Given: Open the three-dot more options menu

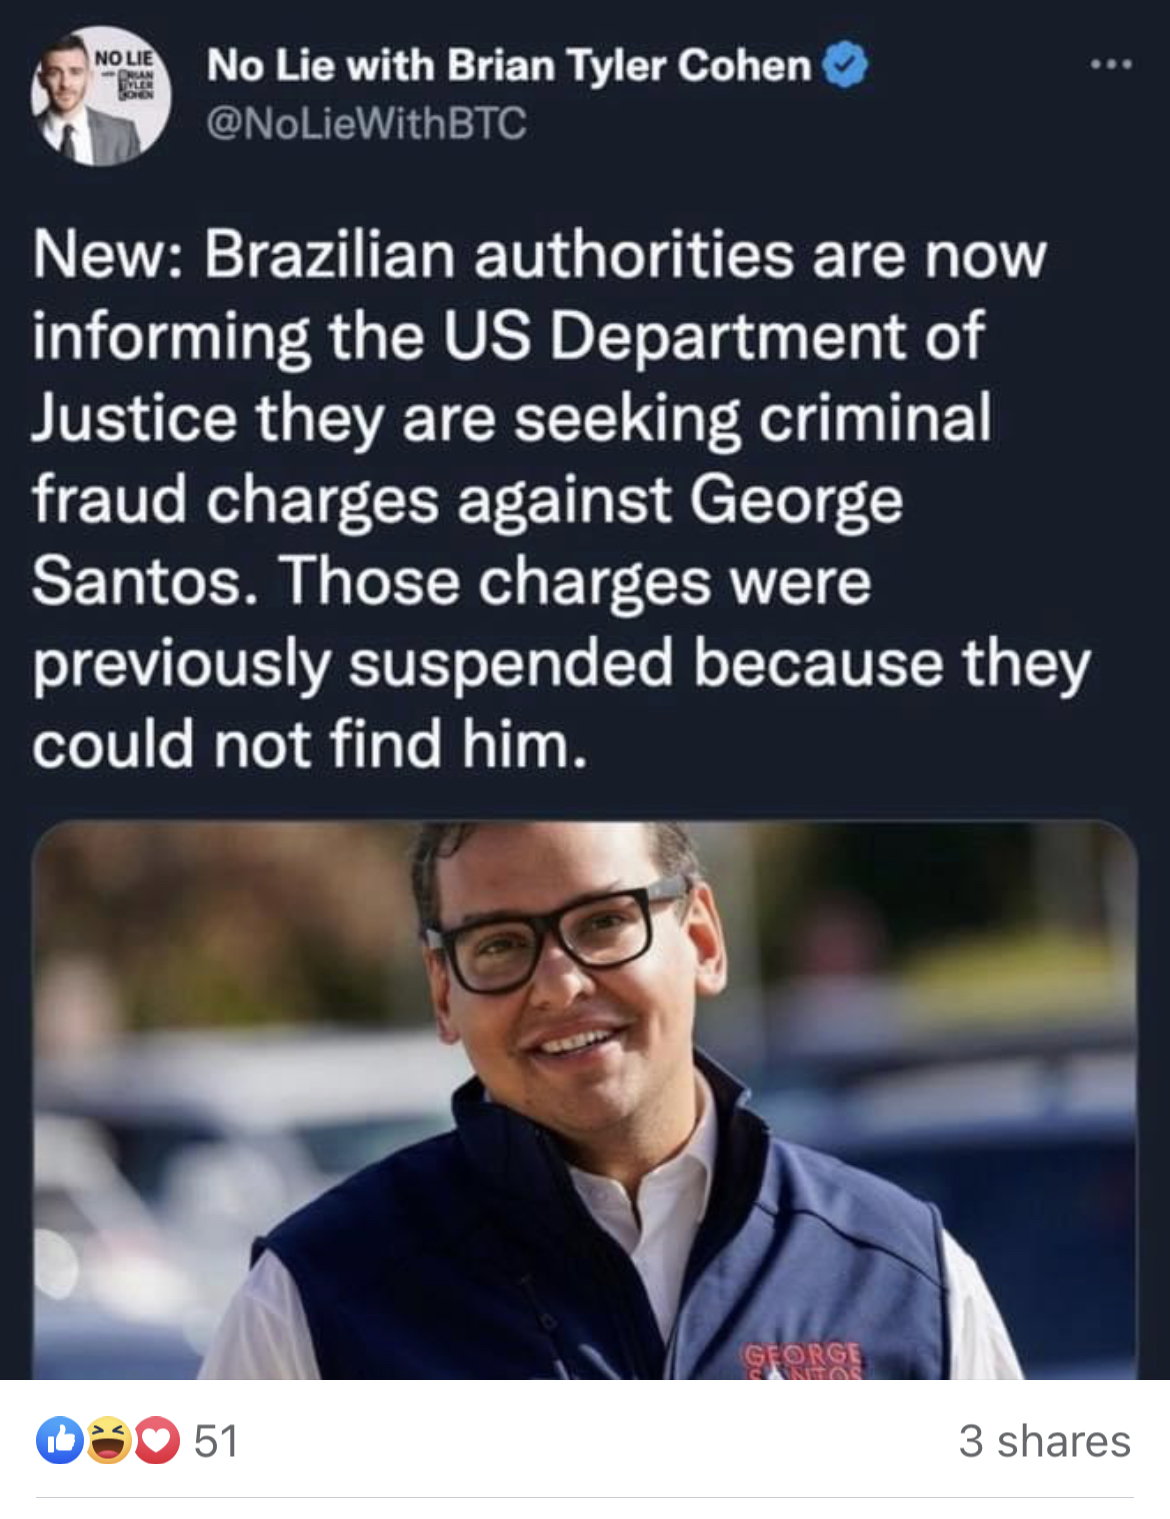Looking at the screenshot, I should coord(1111,65).
